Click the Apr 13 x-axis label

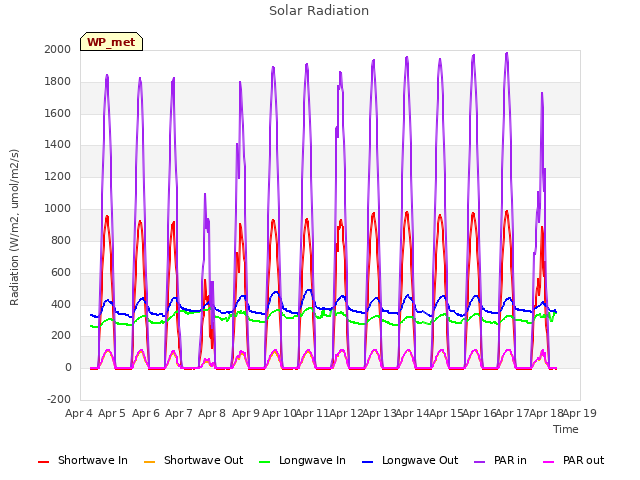379,413
